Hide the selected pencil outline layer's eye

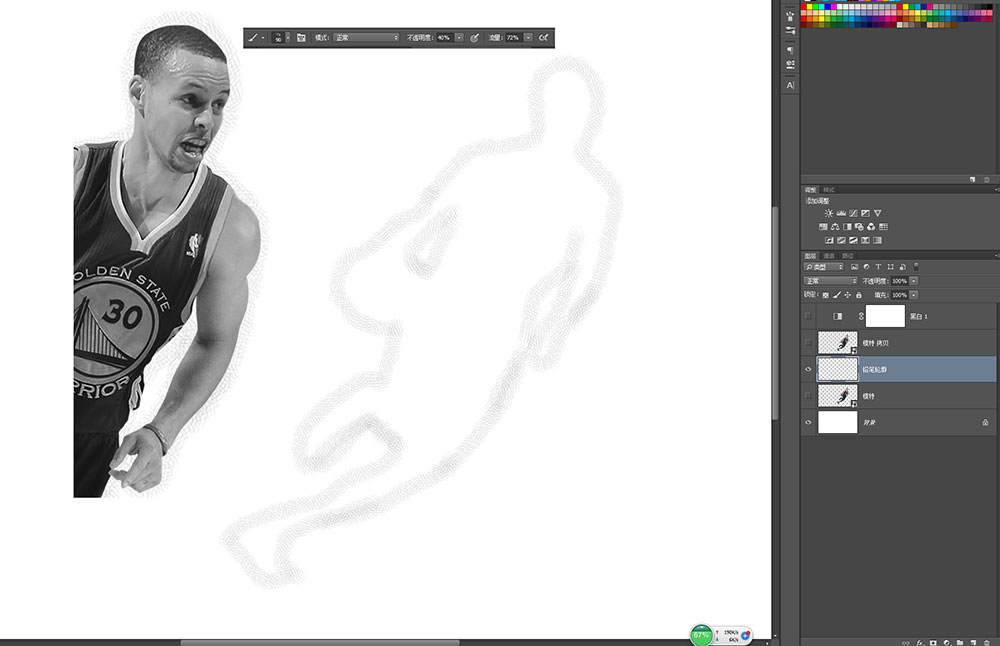coord(808,369)
